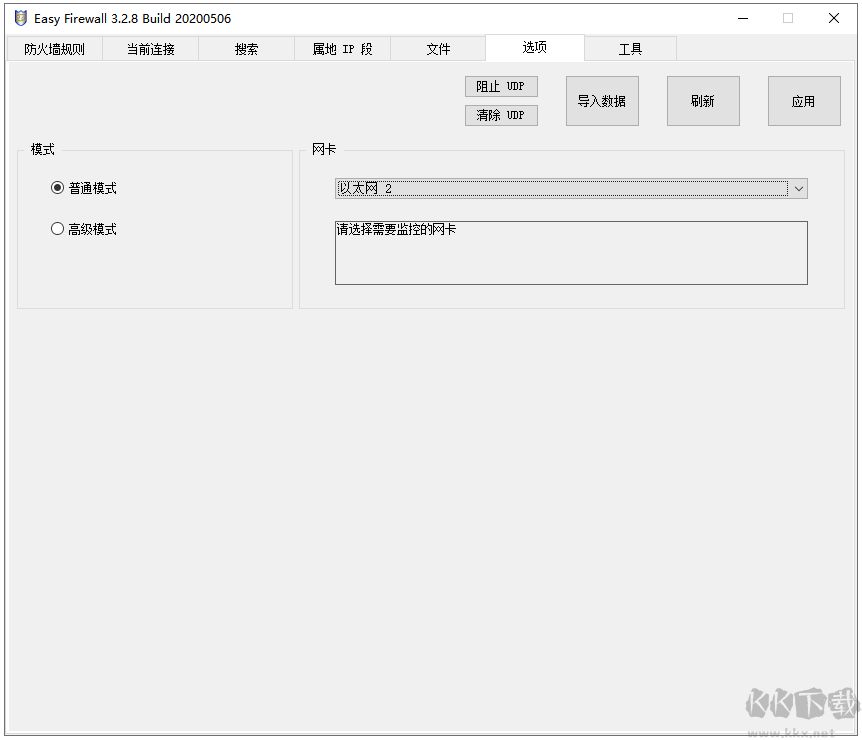Open the 工具 tab
Image resolution: width=862 pixels, height=740 pixels.
pos(630,48)
